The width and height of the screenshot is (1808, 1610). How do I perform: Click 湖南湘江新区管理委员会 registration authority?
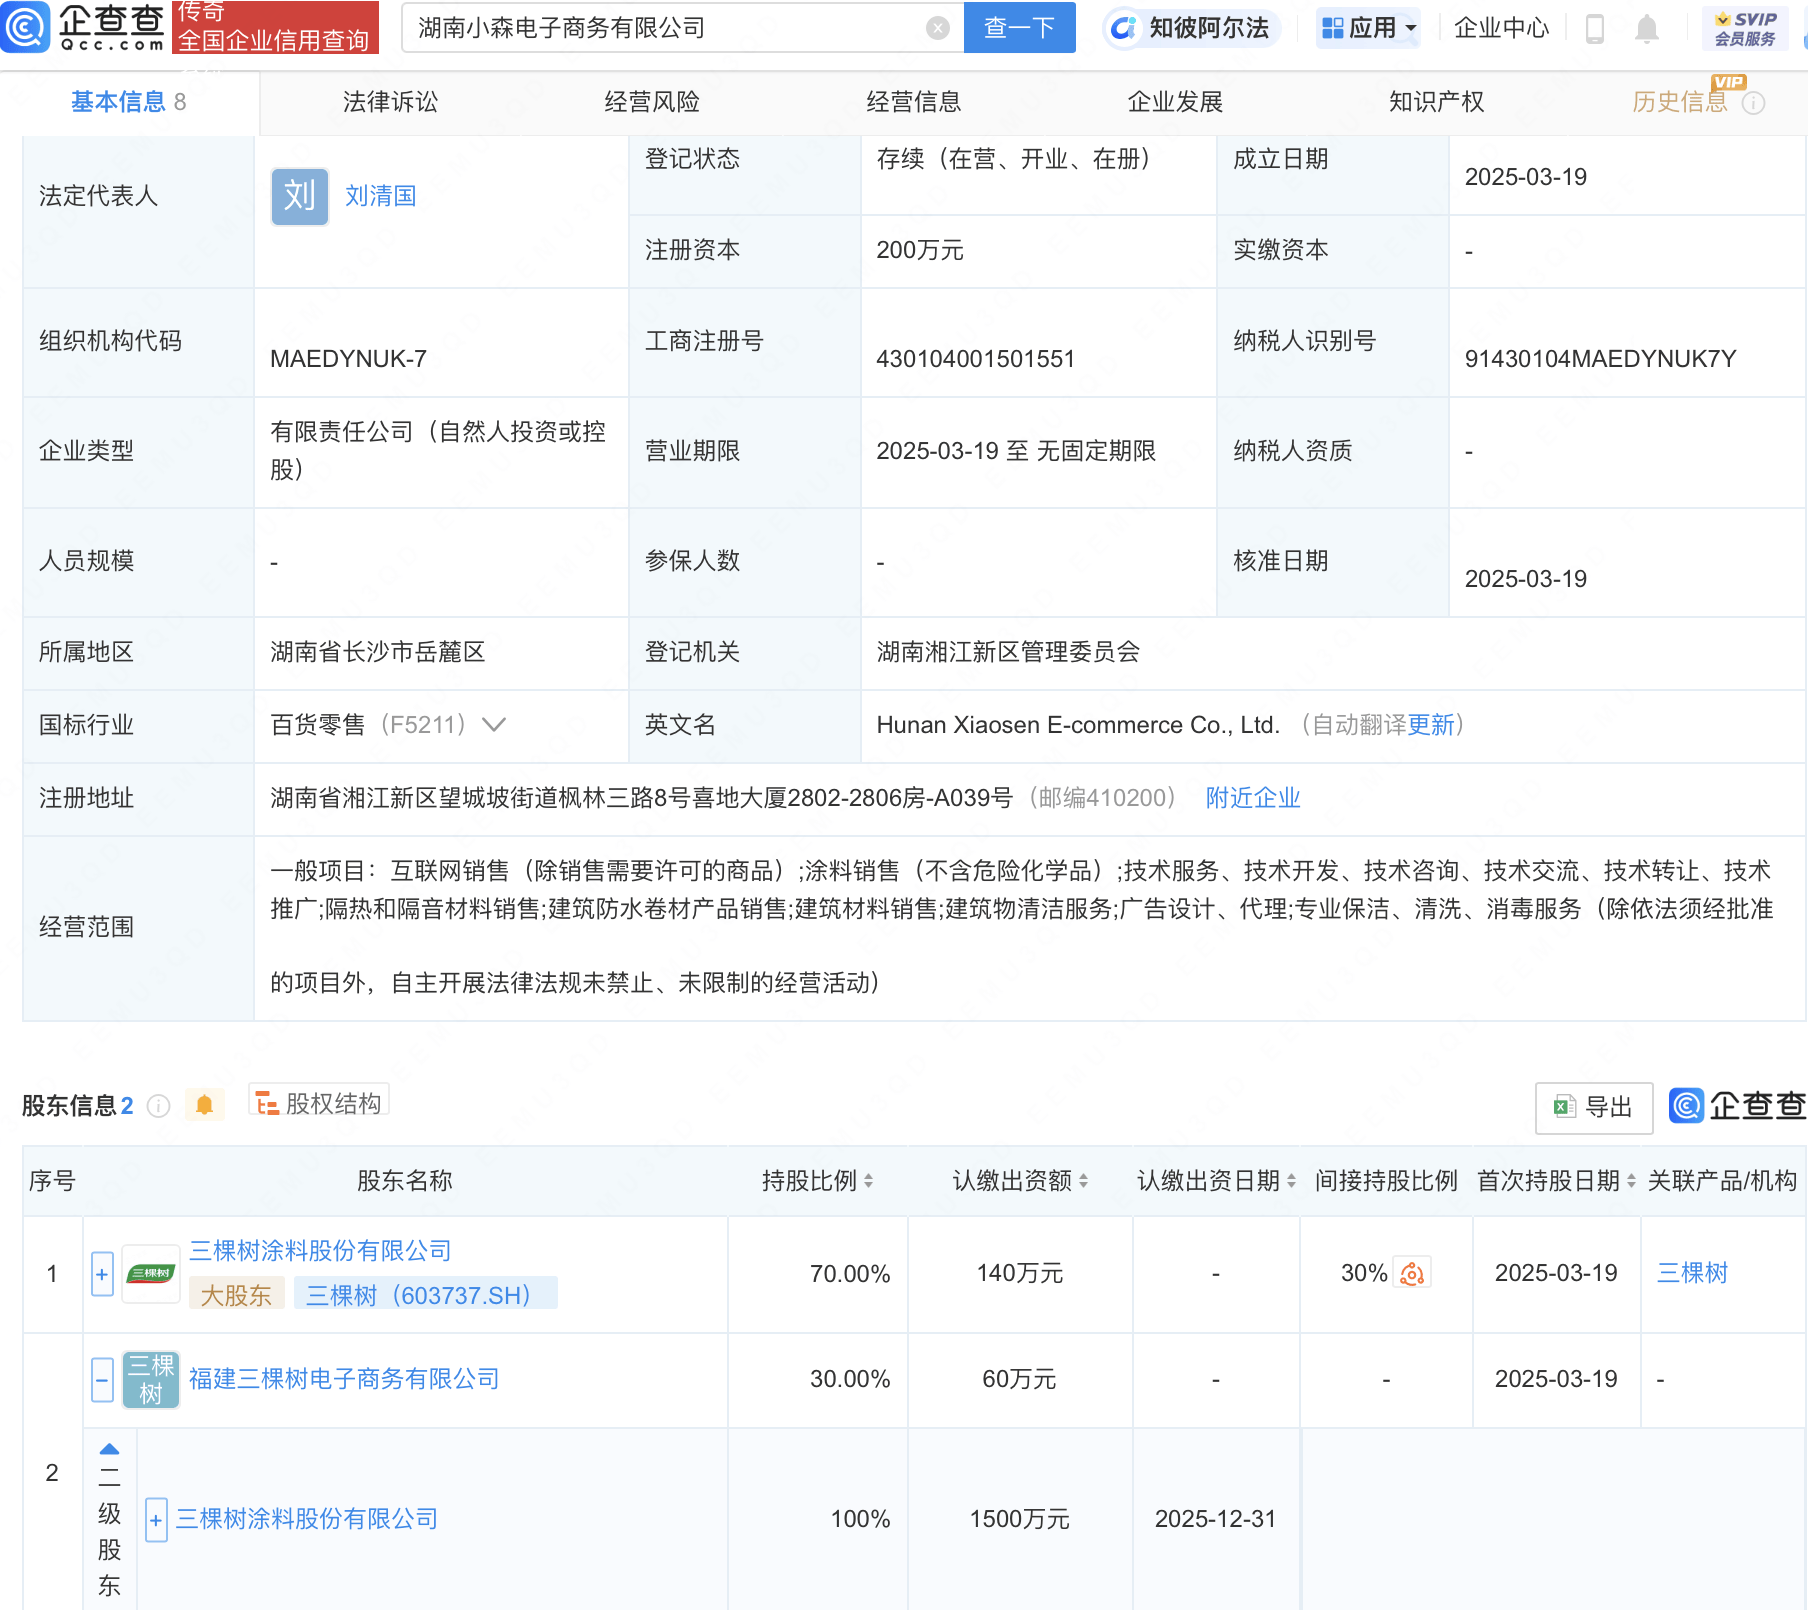[1008, 652]
